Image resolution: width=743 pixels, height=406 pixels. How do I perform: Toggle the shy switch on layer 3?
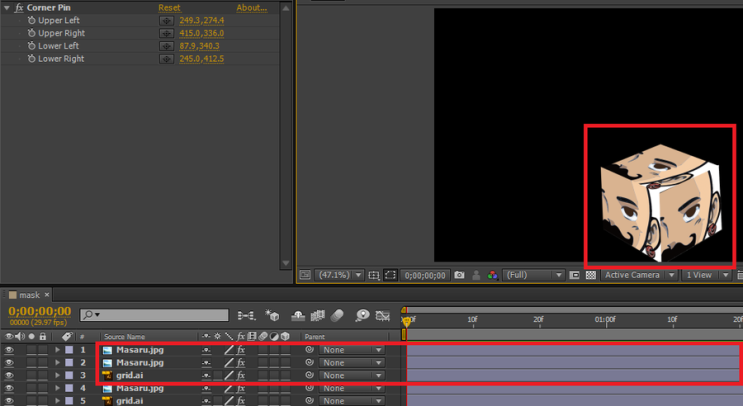[206, 376]
